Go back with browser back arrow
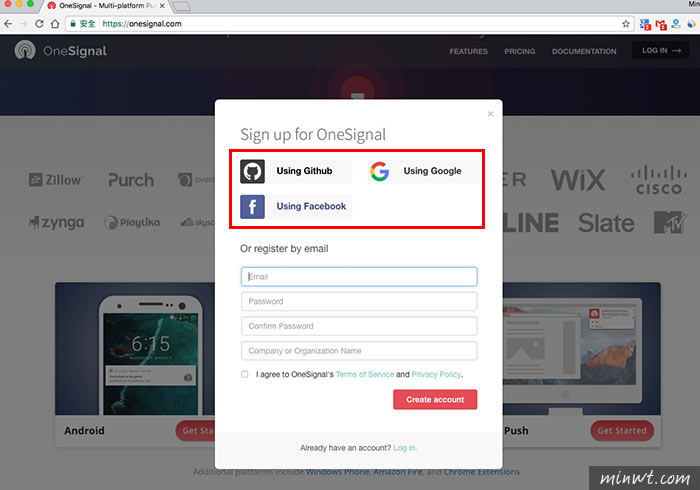700x490 pixels. click(x=8, y=24)
